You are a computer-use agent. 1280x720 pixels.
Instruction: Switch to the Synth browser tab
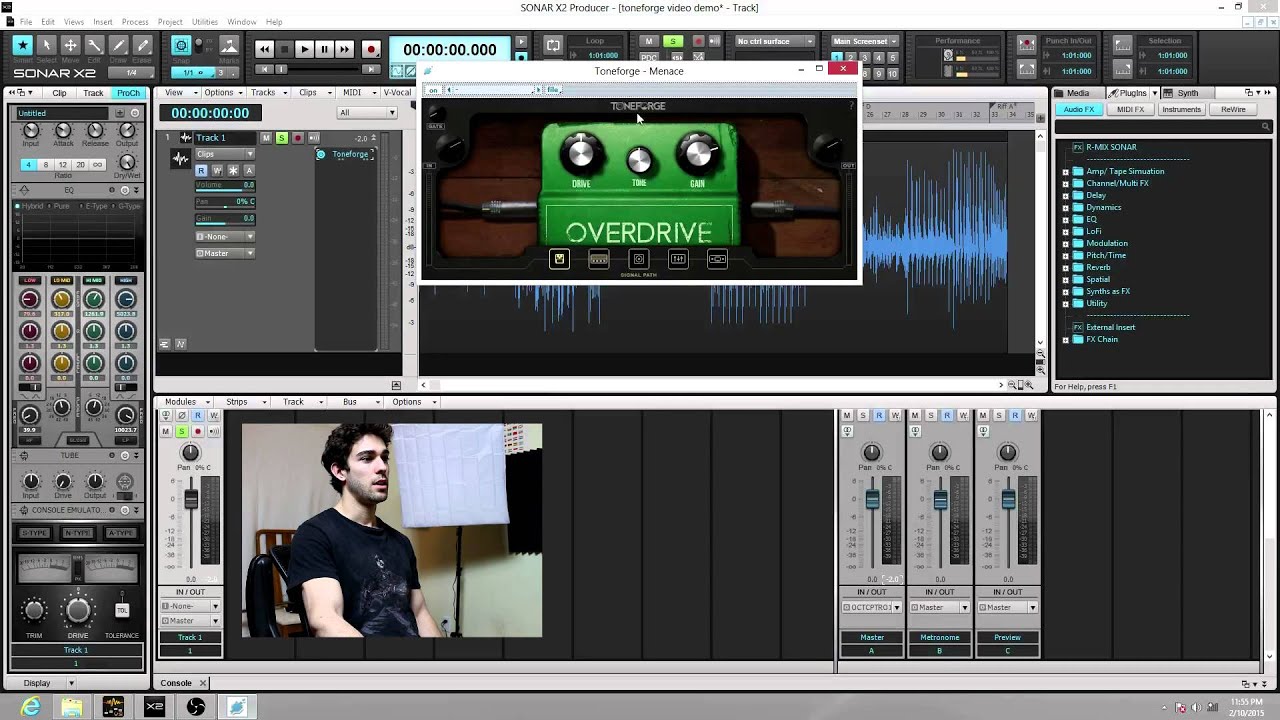tap(1187, 93)
